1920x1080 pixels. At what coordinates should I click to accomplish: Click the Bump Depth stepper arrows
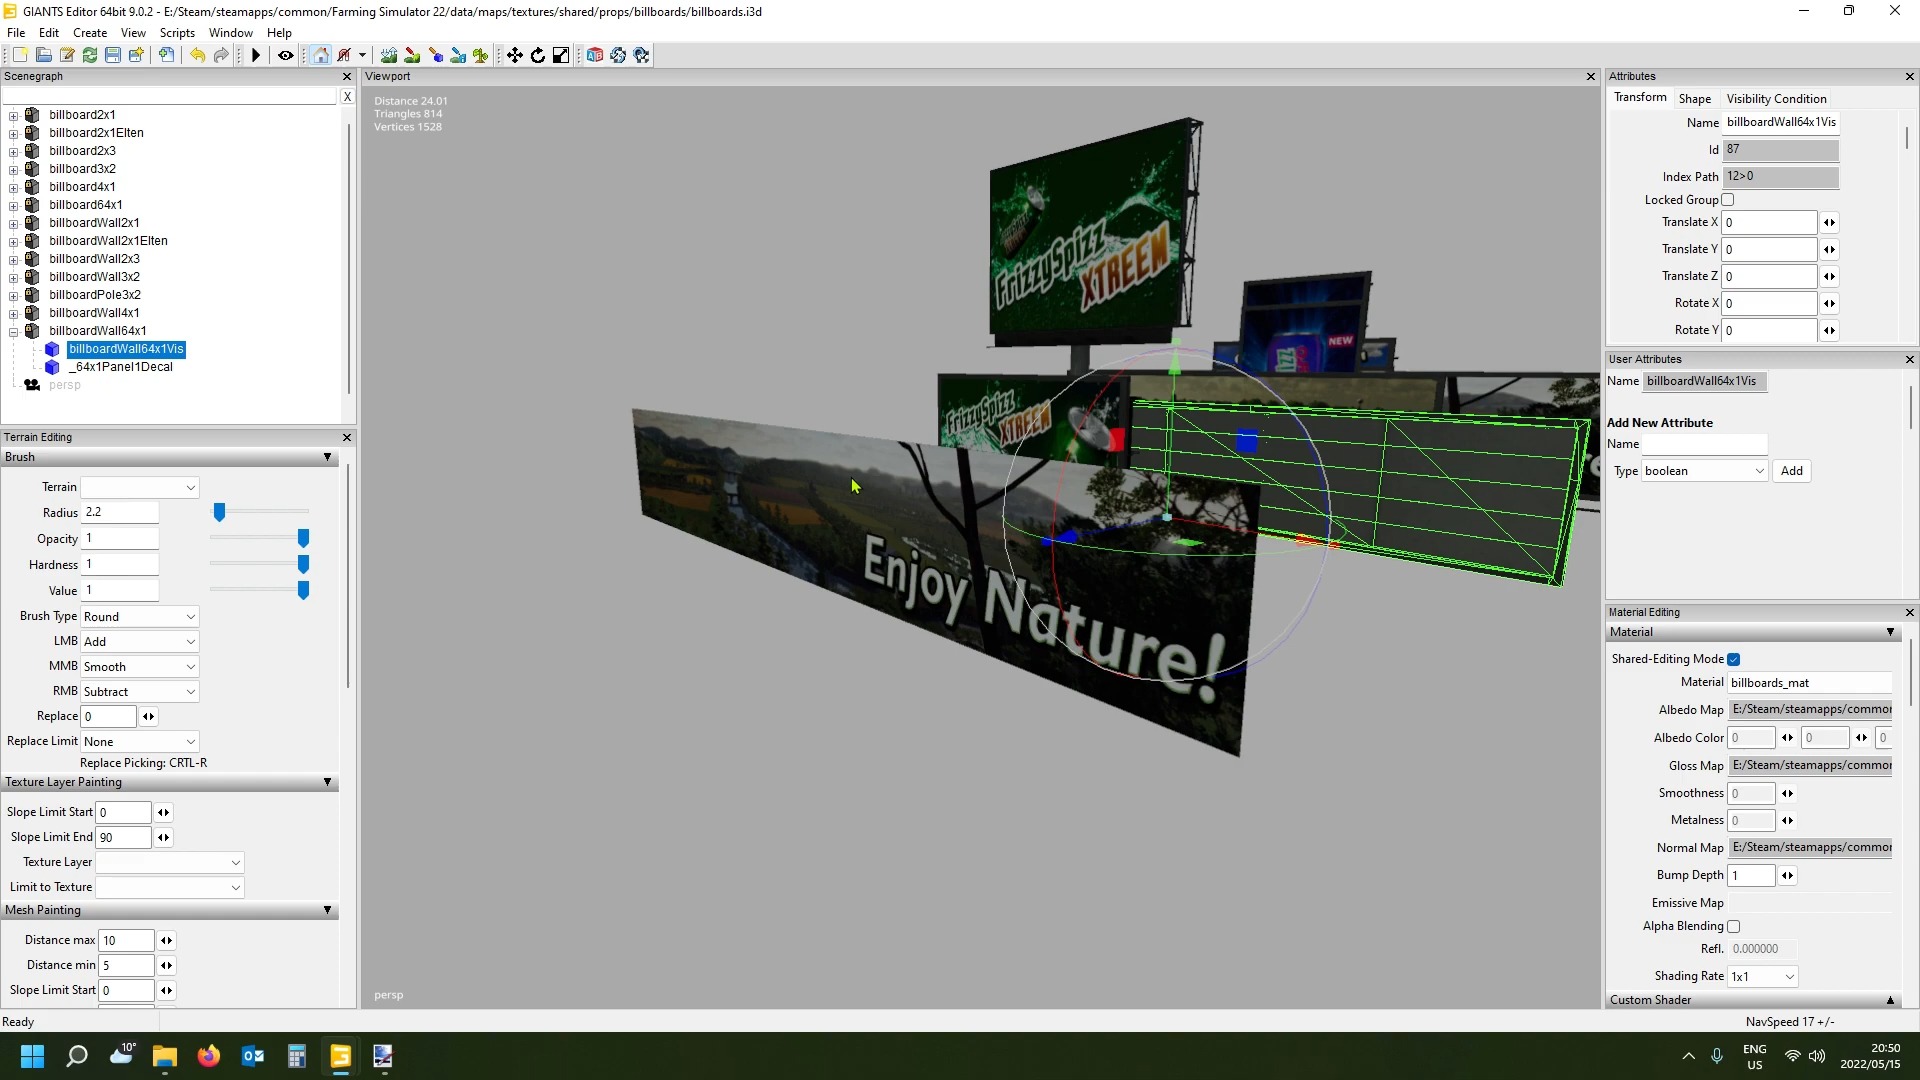(x=1787, y=876)
